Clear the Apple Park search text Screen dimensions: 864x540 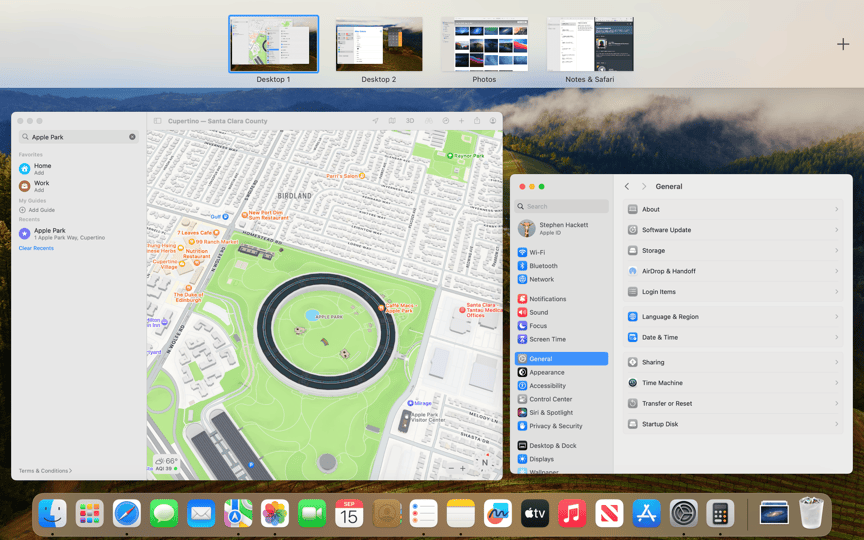coord(132,137)
